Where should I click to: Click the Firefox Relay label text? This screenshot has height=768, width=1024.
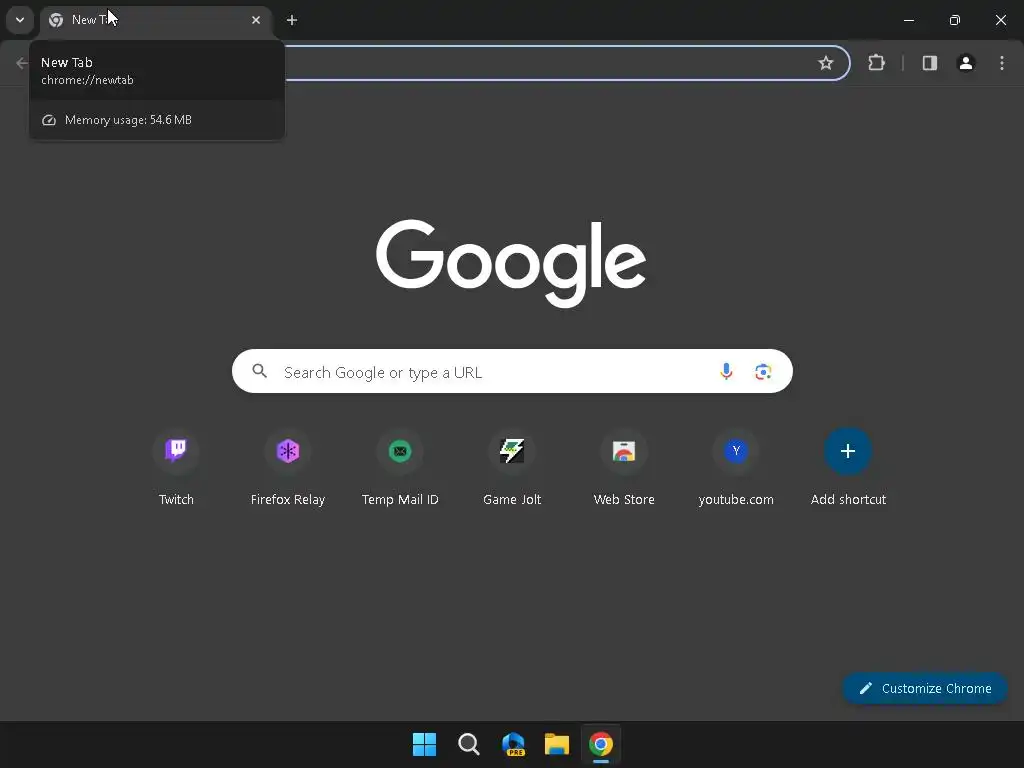point(288,500)
